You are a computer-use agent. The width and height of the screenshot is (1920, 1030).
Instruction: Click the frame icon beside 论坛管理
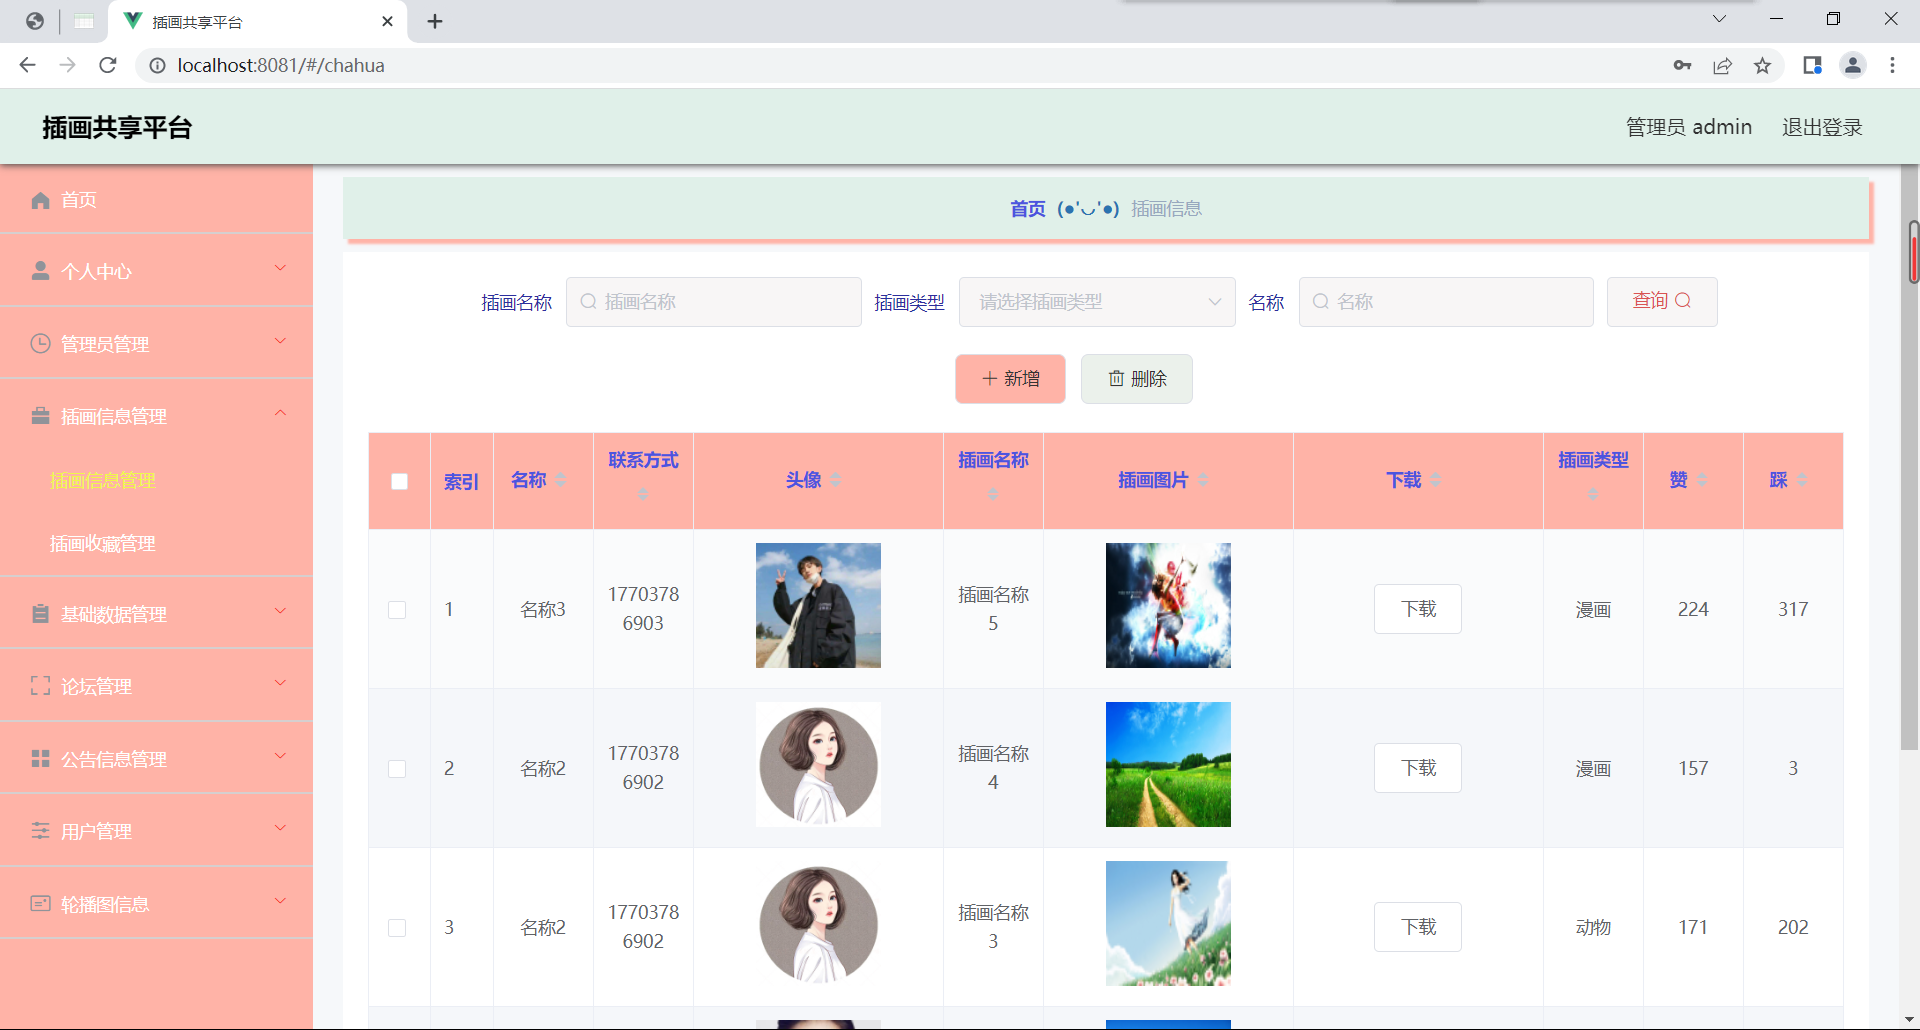click(40, 686)
